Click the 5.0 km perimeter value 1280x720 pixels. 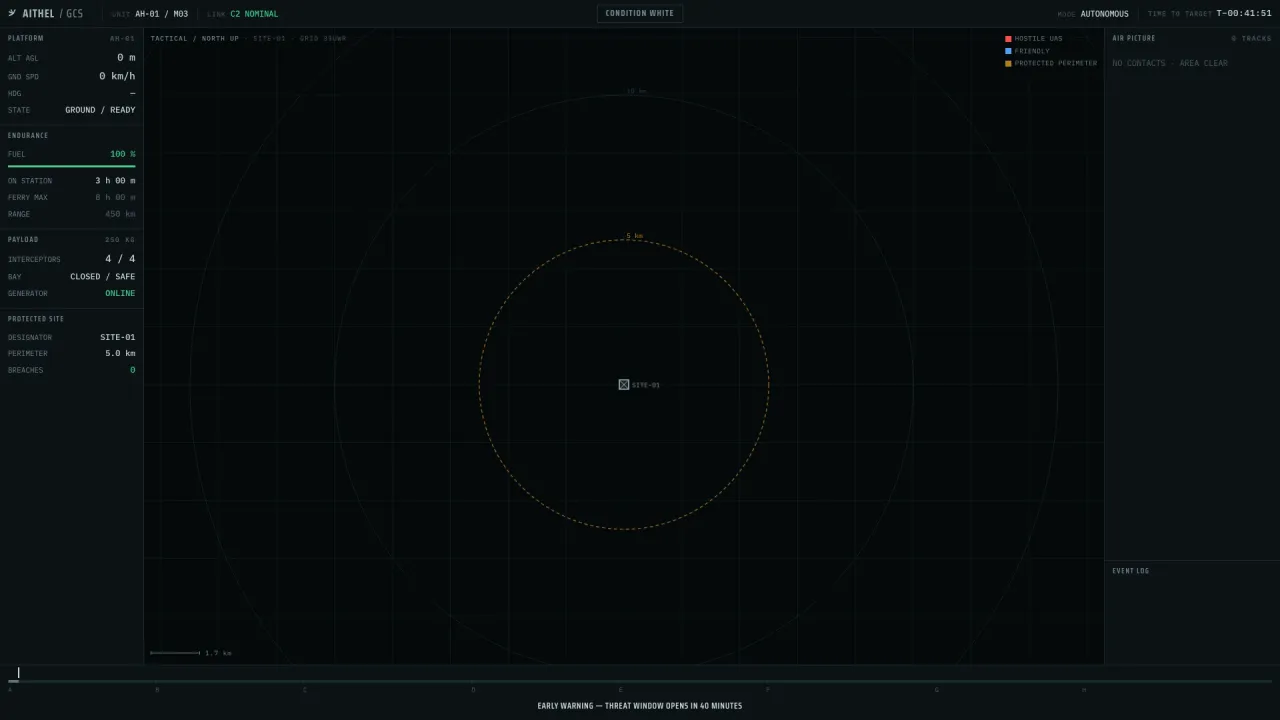[120, 353]
